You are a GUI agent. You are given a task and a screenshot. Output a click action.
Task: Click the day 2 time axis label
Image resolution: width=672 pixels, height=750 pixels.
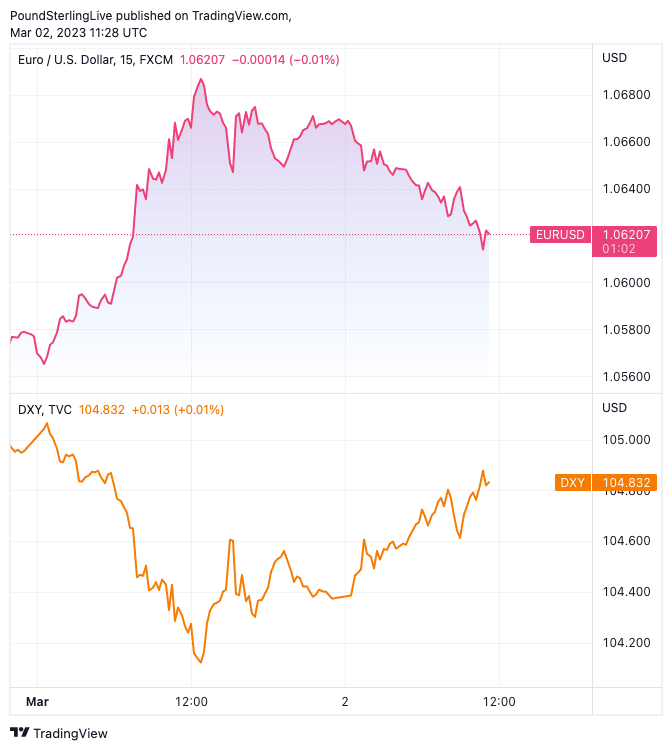(x=345, y=702)
